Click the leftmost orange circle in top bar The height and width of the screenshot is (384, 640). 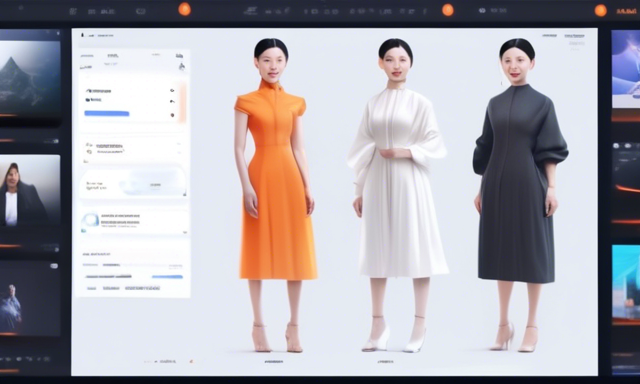coord(184,9)
